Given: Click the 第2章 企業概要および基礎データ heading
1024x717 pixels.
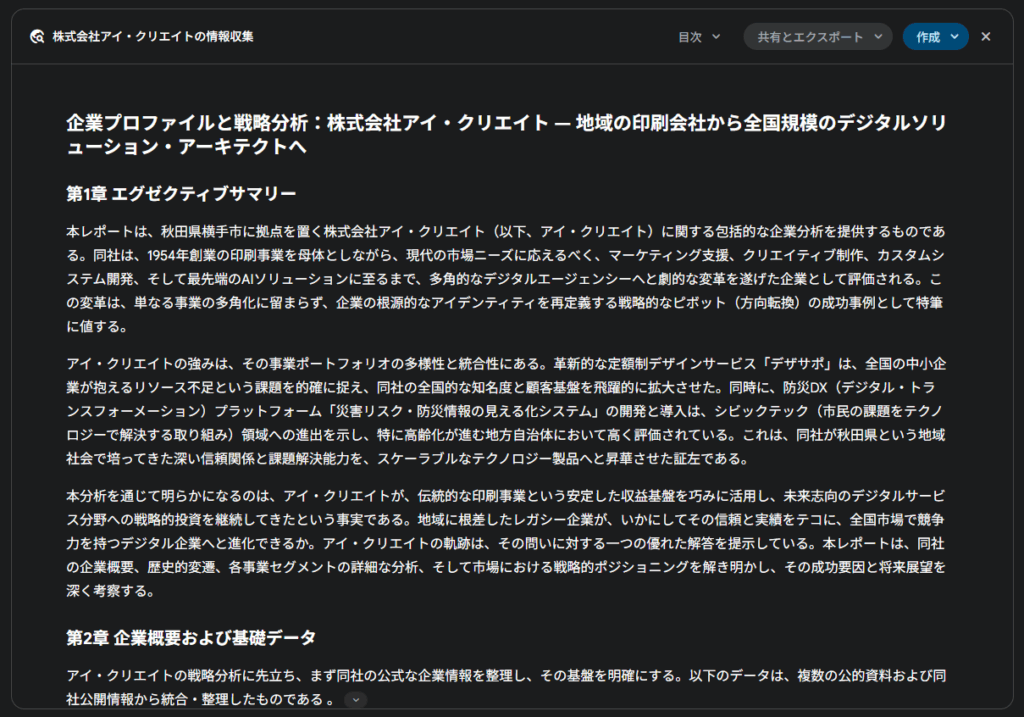Looking at the screenshot, I should click(191, 637).
